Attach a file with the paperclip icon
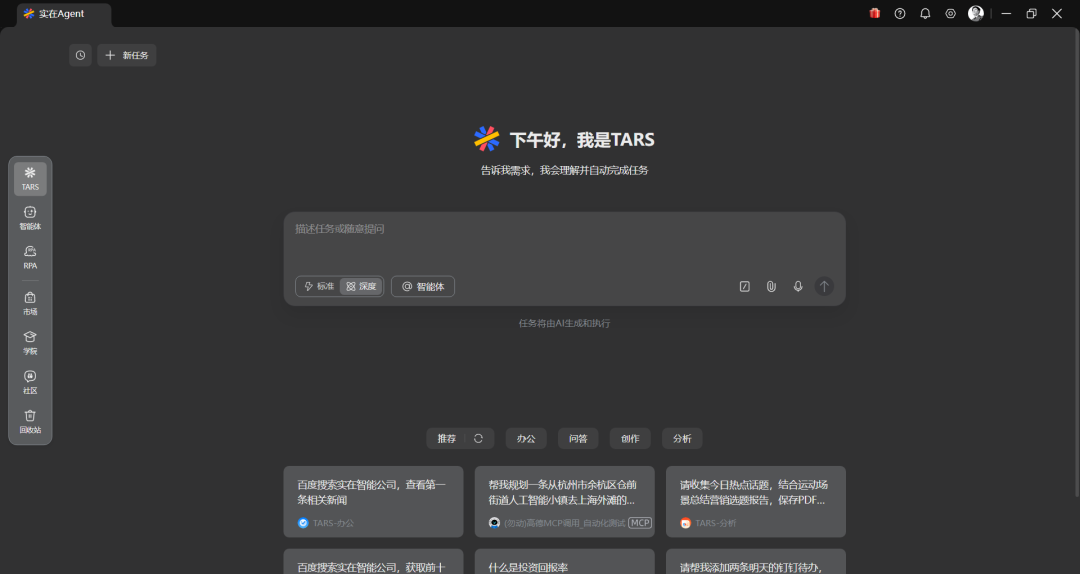Viewport: 1080px width, 574px height. (x=771, y=286)
